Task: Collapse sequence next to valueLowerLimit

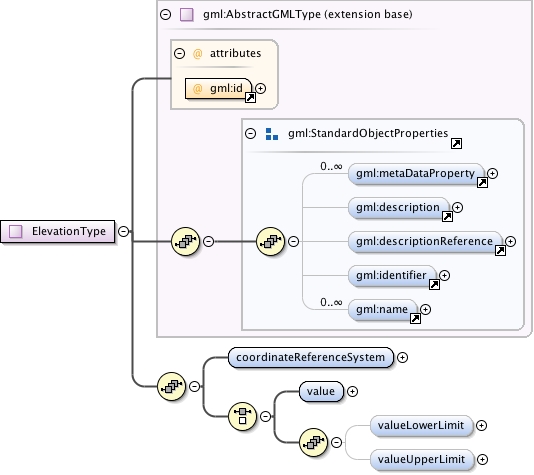Action: point(336,442)
